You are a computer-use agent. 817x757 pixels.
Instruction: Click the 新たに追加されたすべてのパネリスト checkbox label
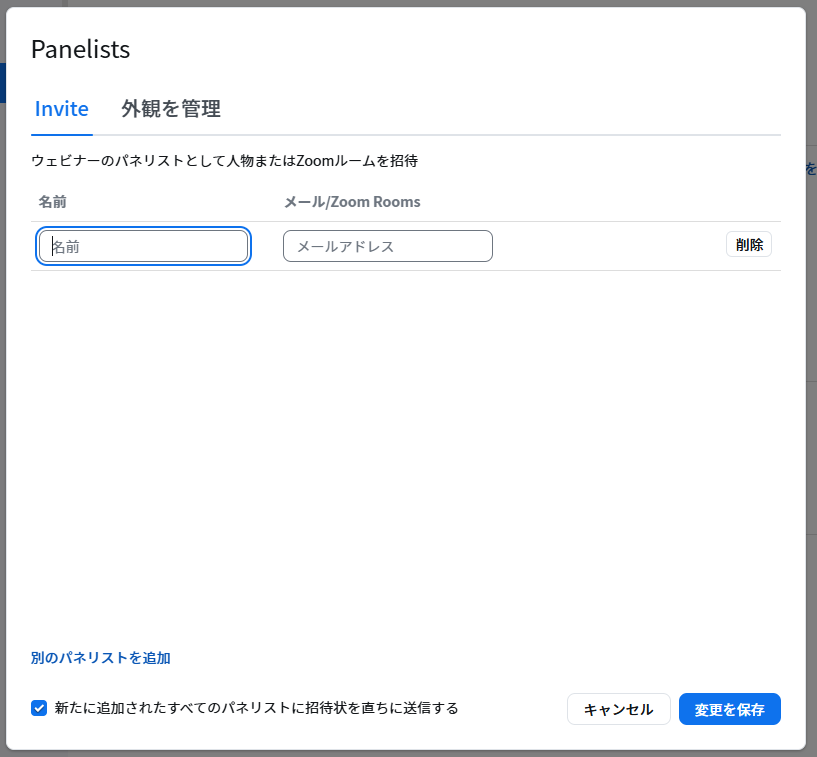[257, 708]
